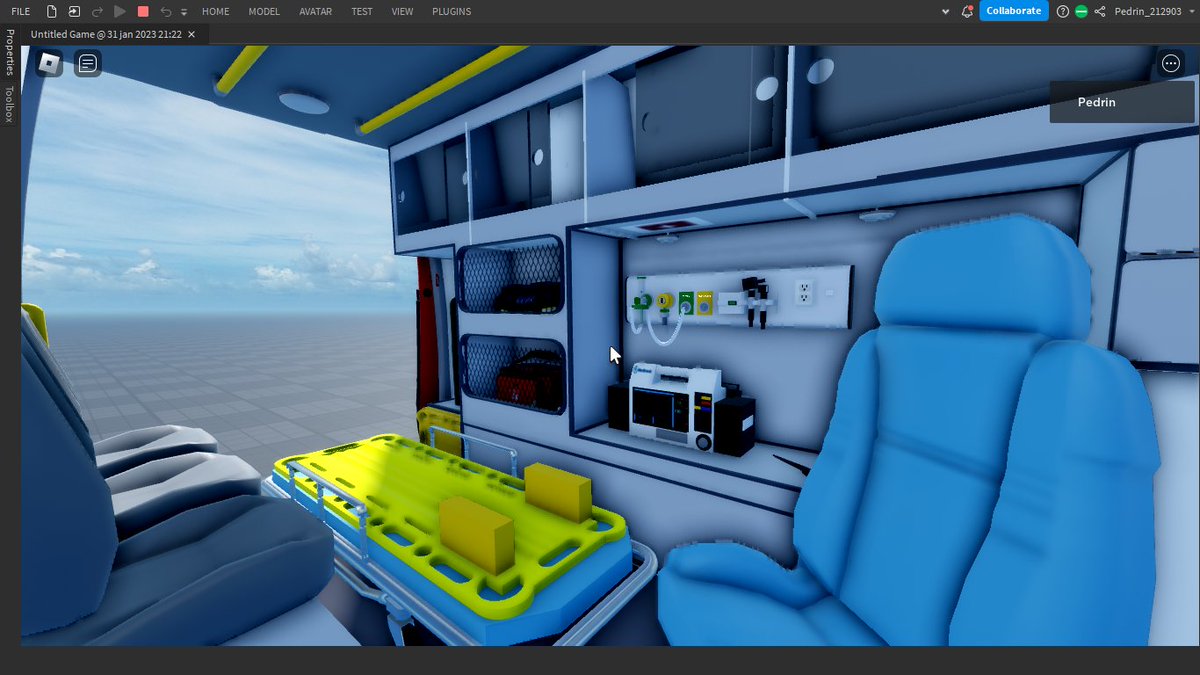Click the Collaborate button
The width and height of the screenshot is (1200, 675).
(1014, 11)
